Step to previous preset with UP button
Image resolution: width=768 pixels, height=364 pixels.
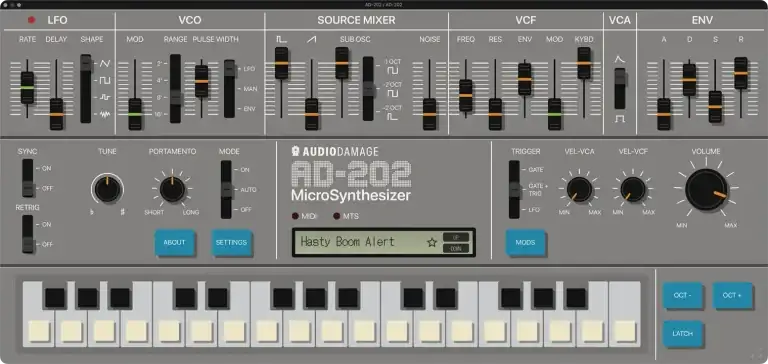click(456, 237)
